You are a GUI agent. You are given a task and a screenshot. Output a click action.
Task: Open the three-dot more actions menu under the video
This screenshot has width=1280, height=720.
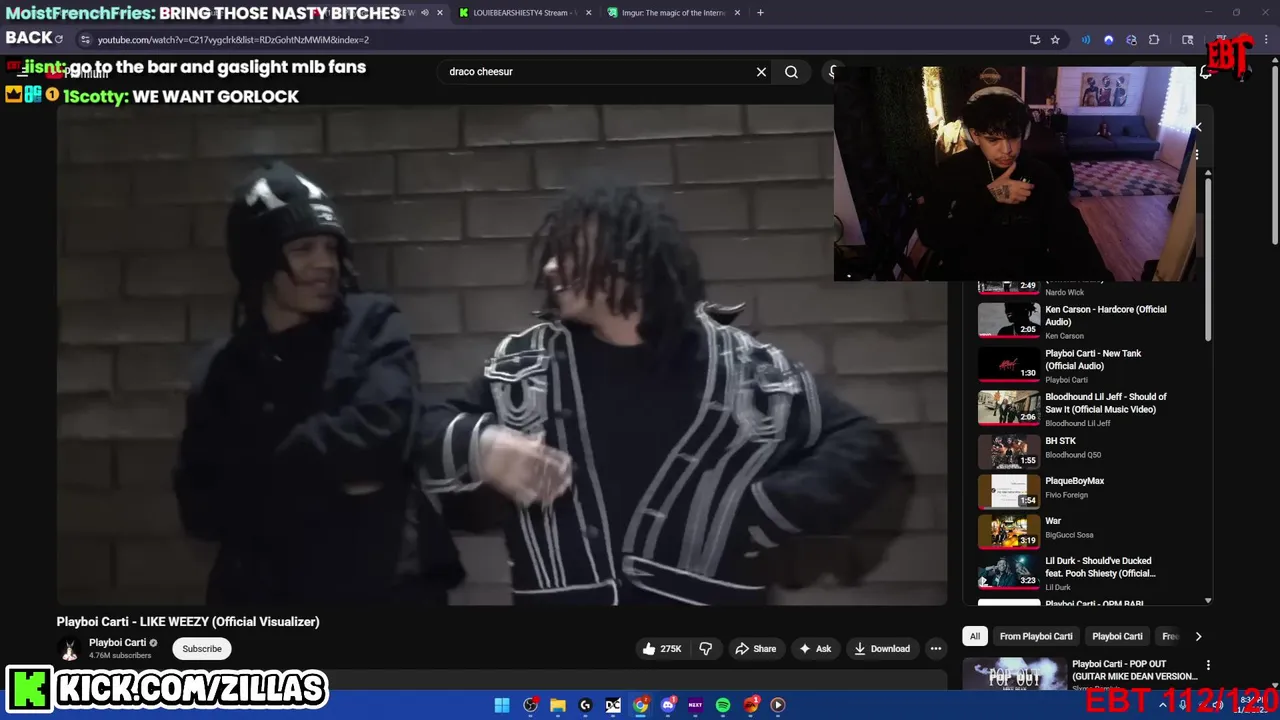coord(936,649)
